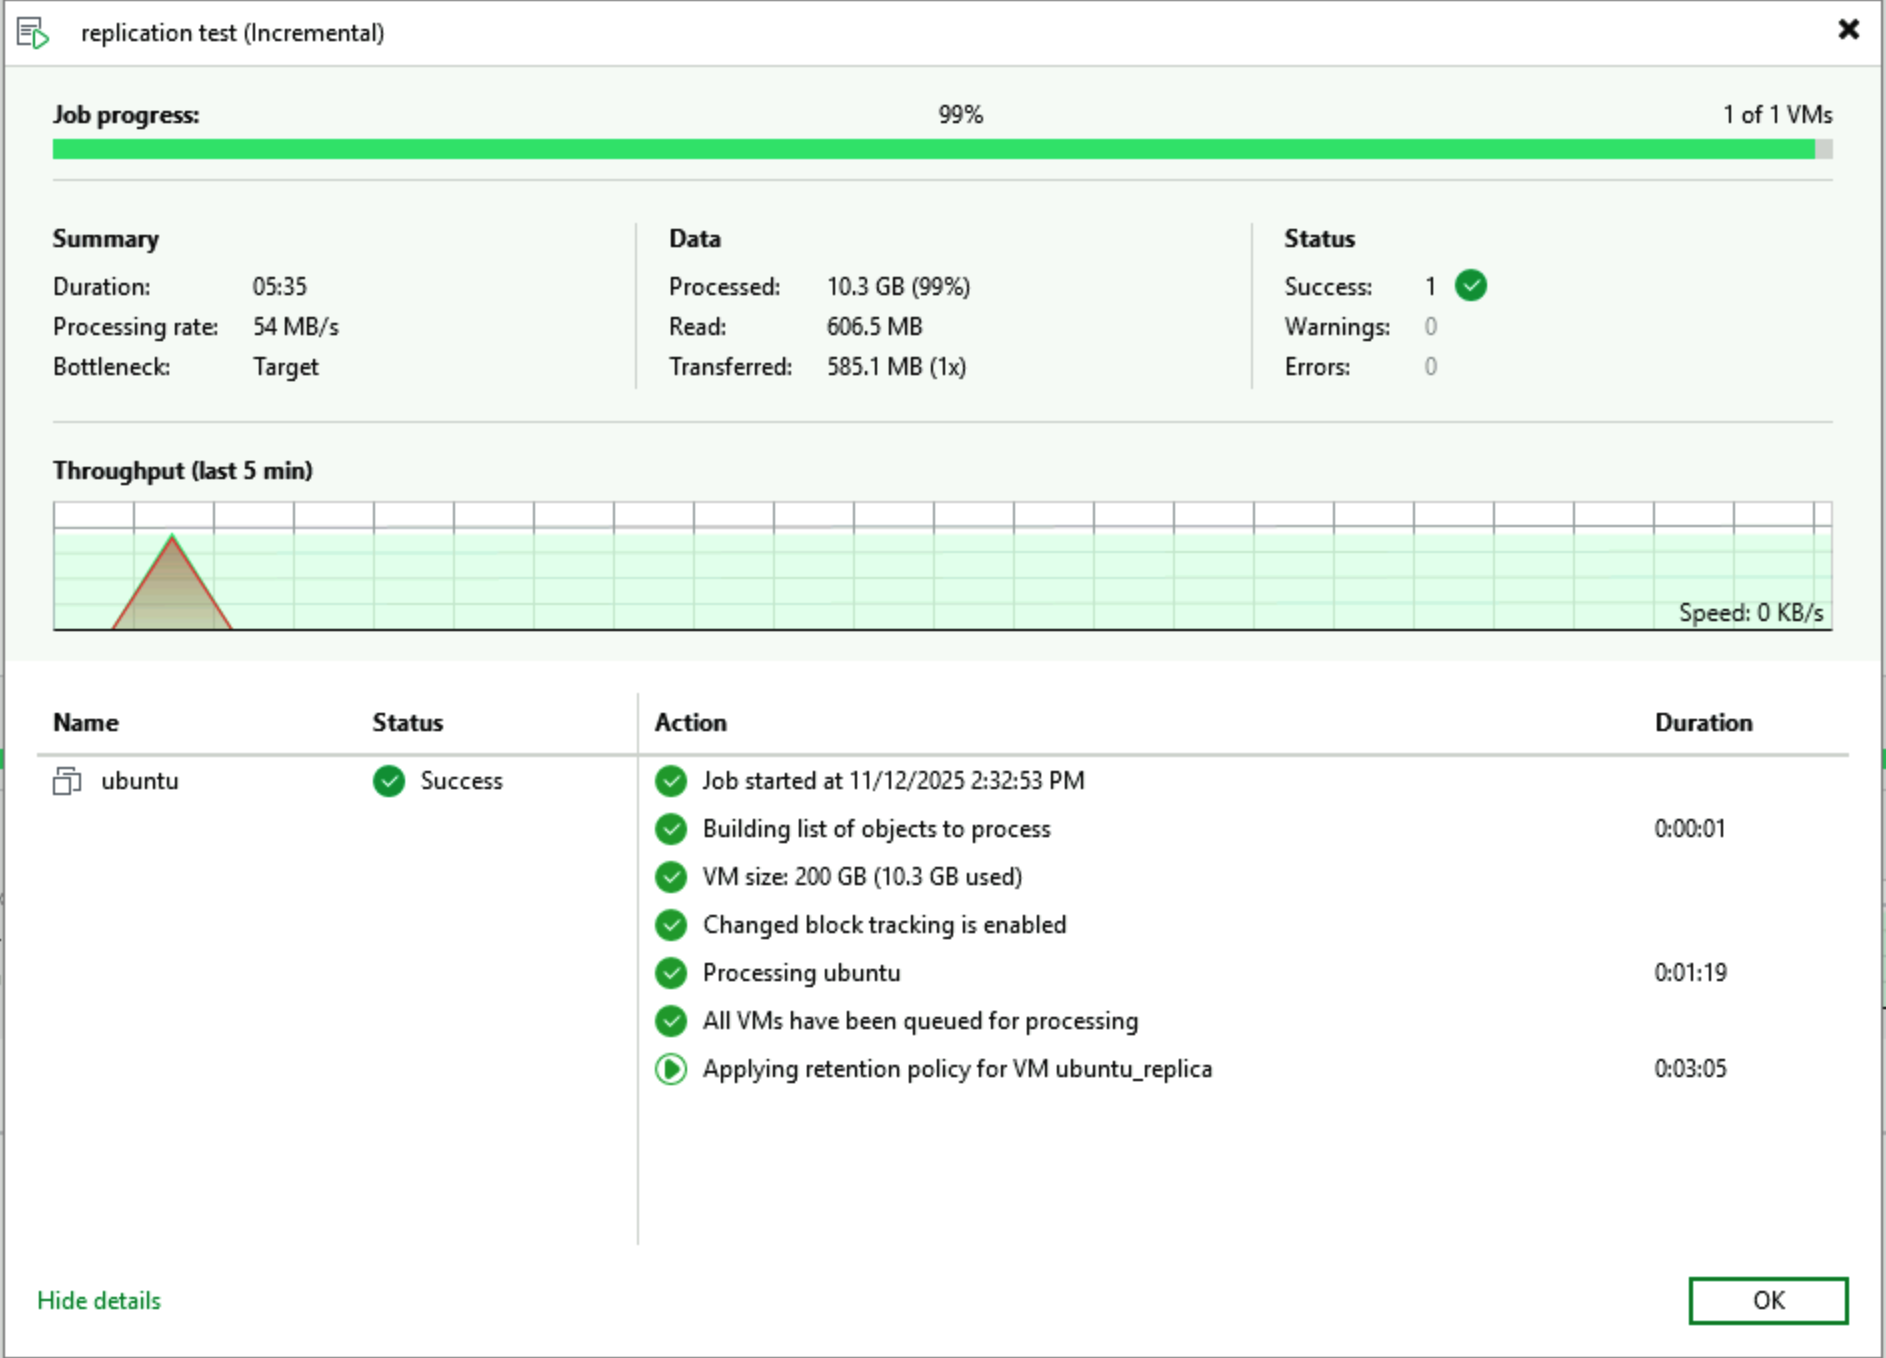Click the replication job icon in title bar

tap(33, 33)
